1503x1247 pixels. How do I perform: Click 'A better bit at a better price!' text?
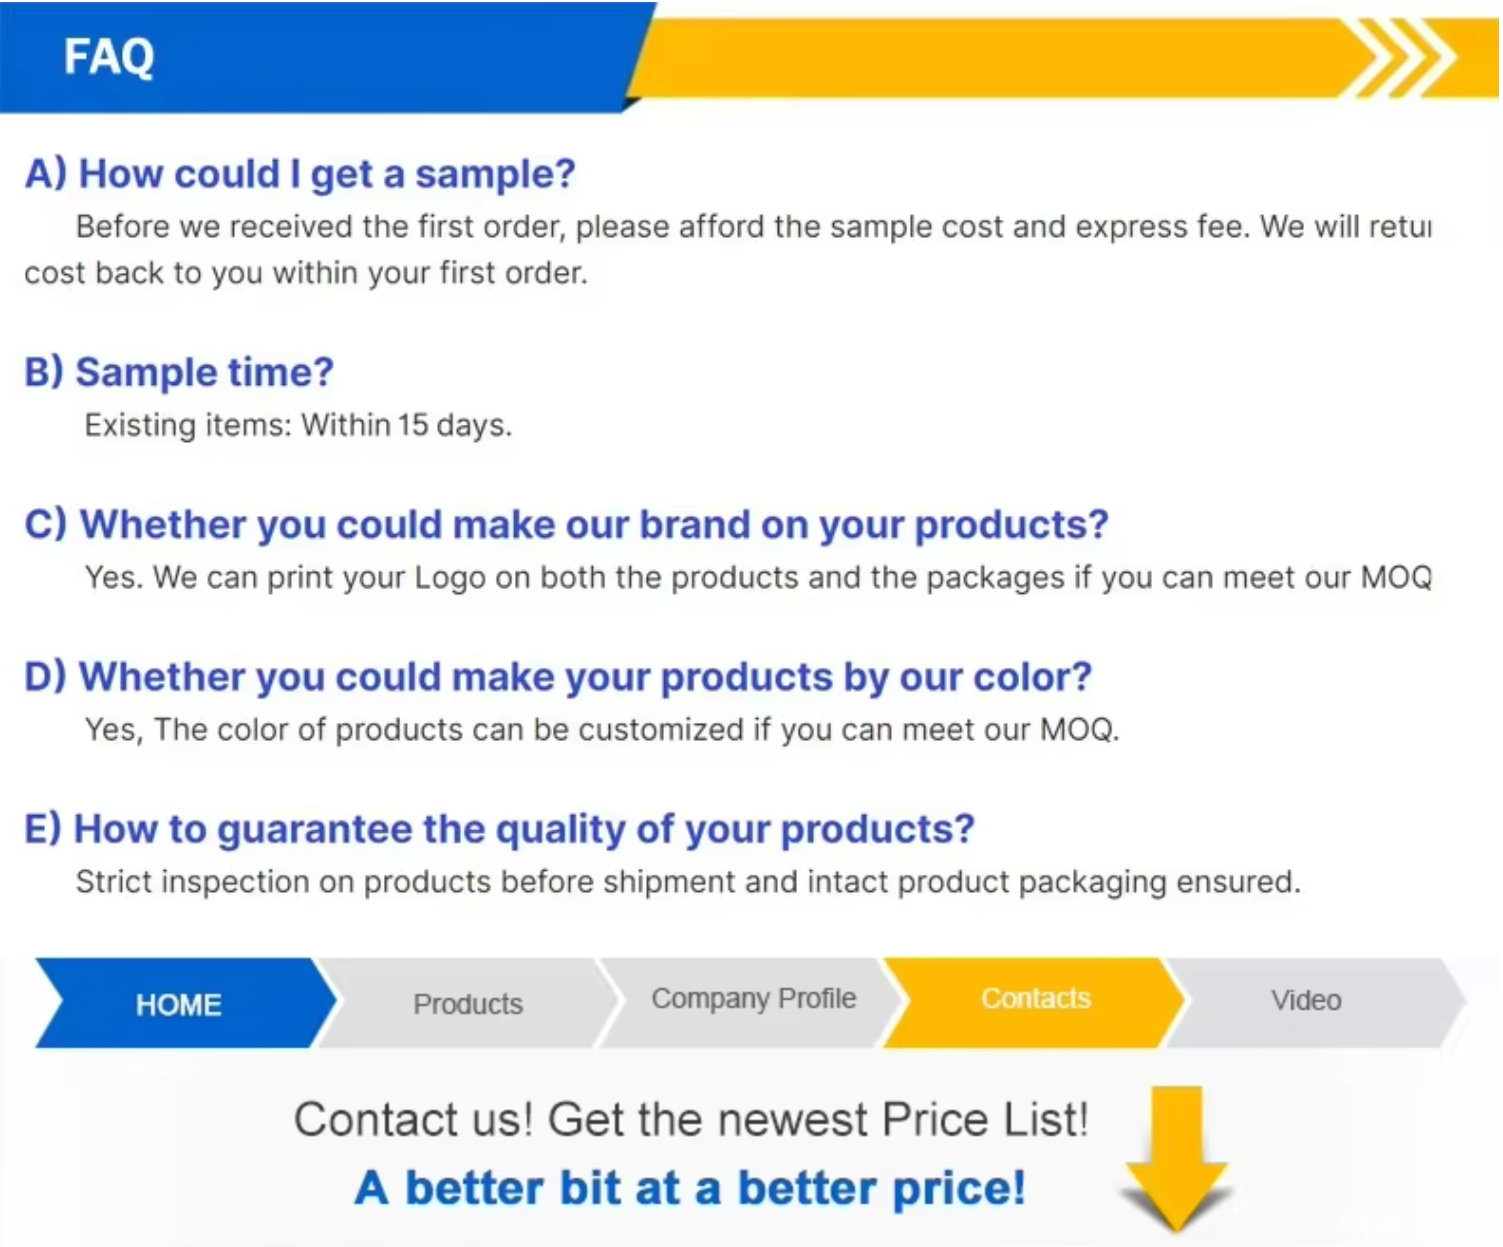coord(690,1189)
